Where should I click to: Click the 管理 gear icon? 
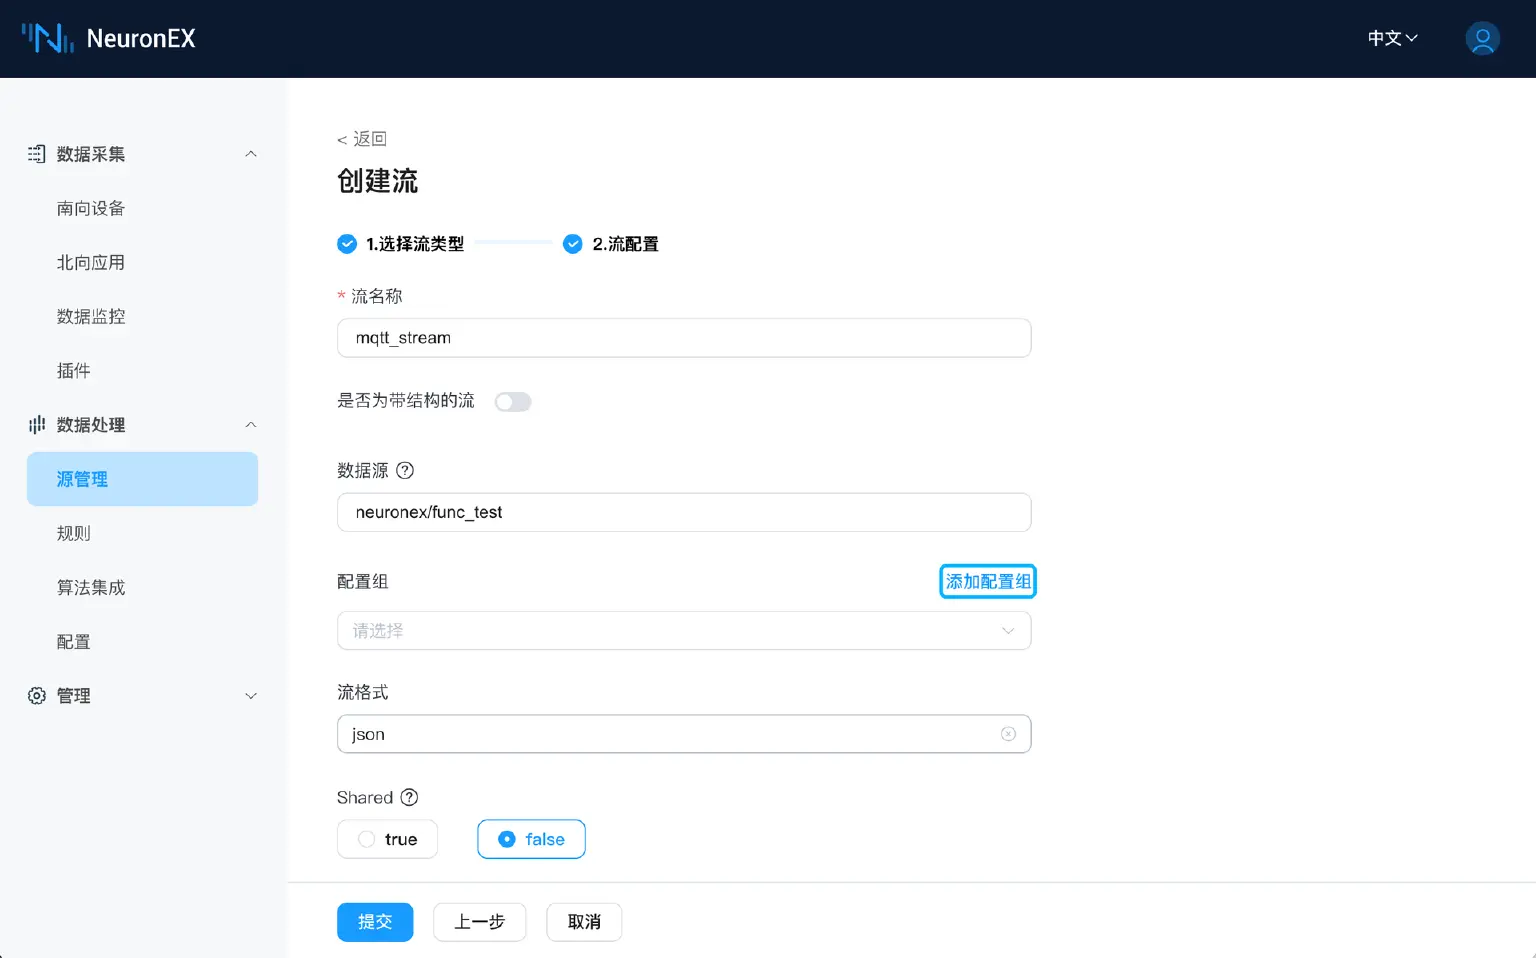coord(36,695)
